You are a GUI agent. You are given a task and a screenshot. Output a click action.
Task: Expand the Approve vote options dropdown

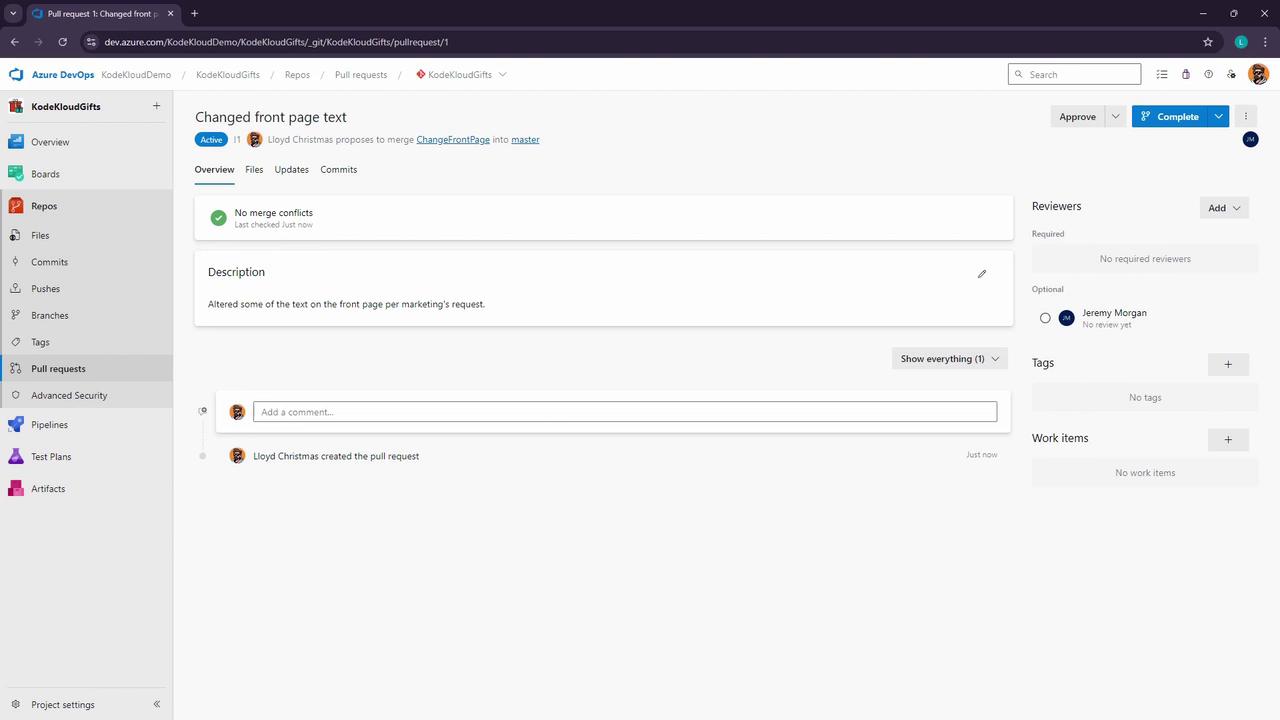(x=1115, y=116)
